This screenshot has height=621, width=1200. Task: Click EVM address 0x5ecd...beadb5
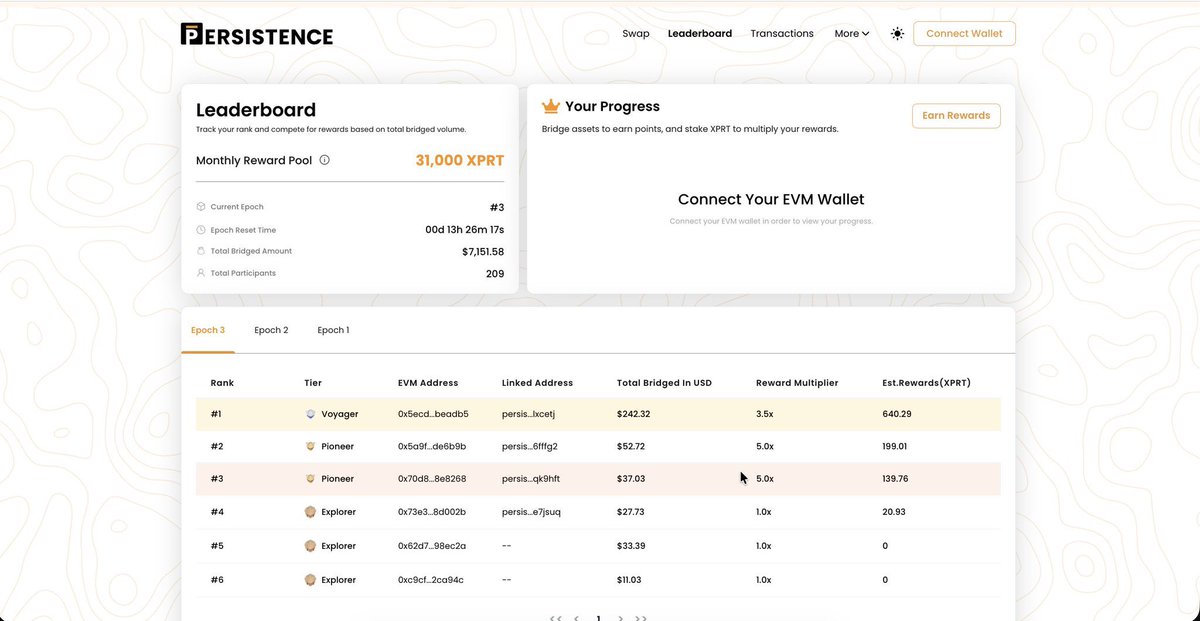[433, 414]
